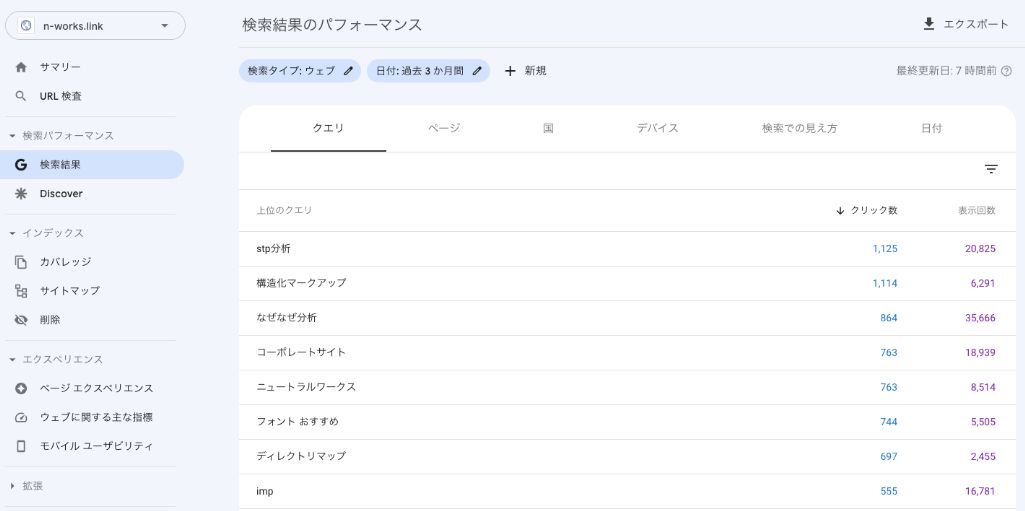Collapse the エクスペリエンス section
This screenshot has width=1025, height=511.
pyautogui.click(x=56, y=359)
